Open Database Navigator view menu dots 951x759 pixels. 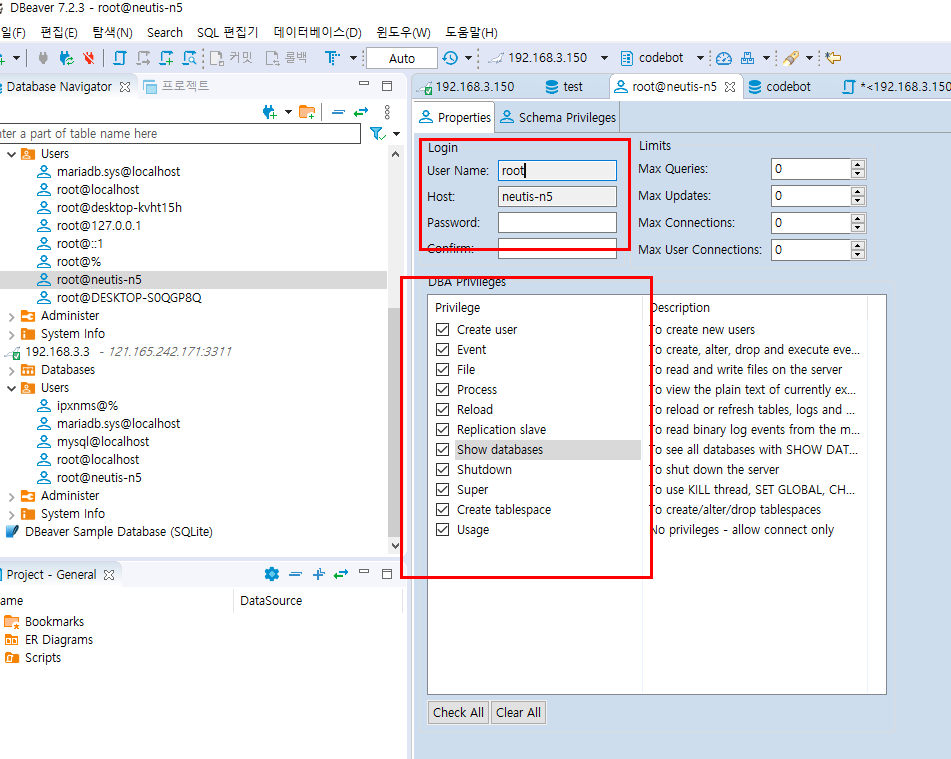[x=387, y=112]
